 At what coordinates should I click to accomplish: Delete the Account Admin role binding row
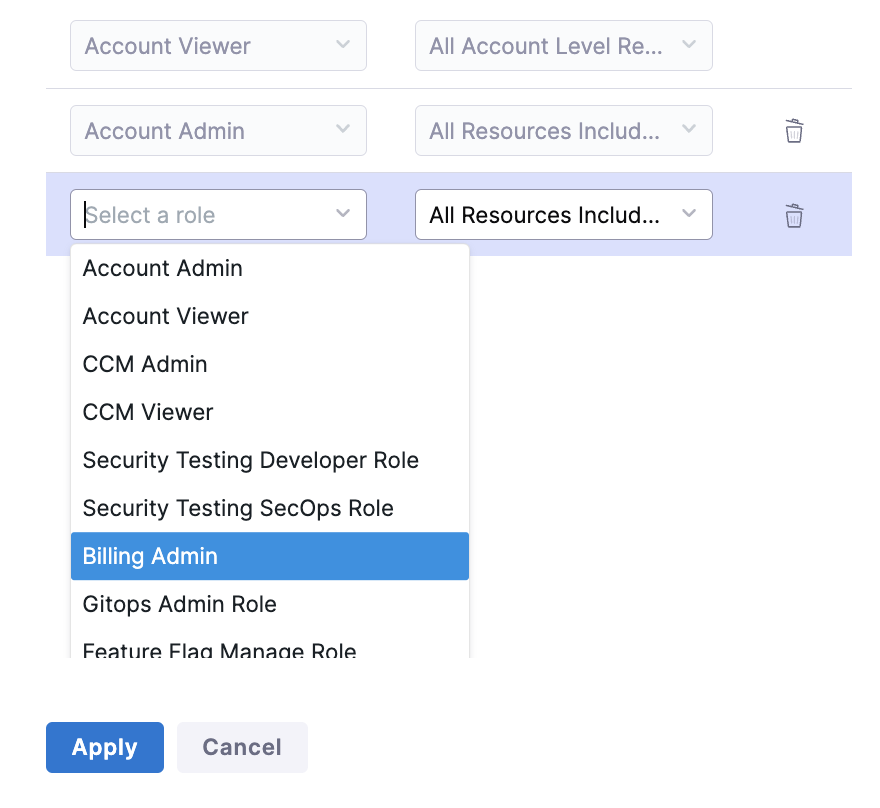coord(793,130)
